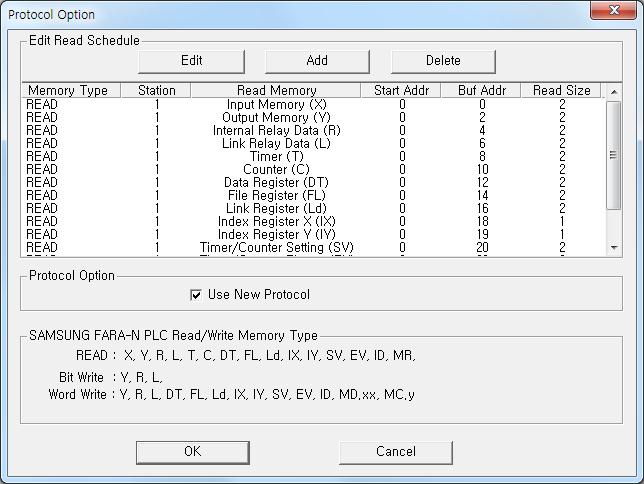Click the Buf Addr column header
644x484 pixels.
coord(481,90)
